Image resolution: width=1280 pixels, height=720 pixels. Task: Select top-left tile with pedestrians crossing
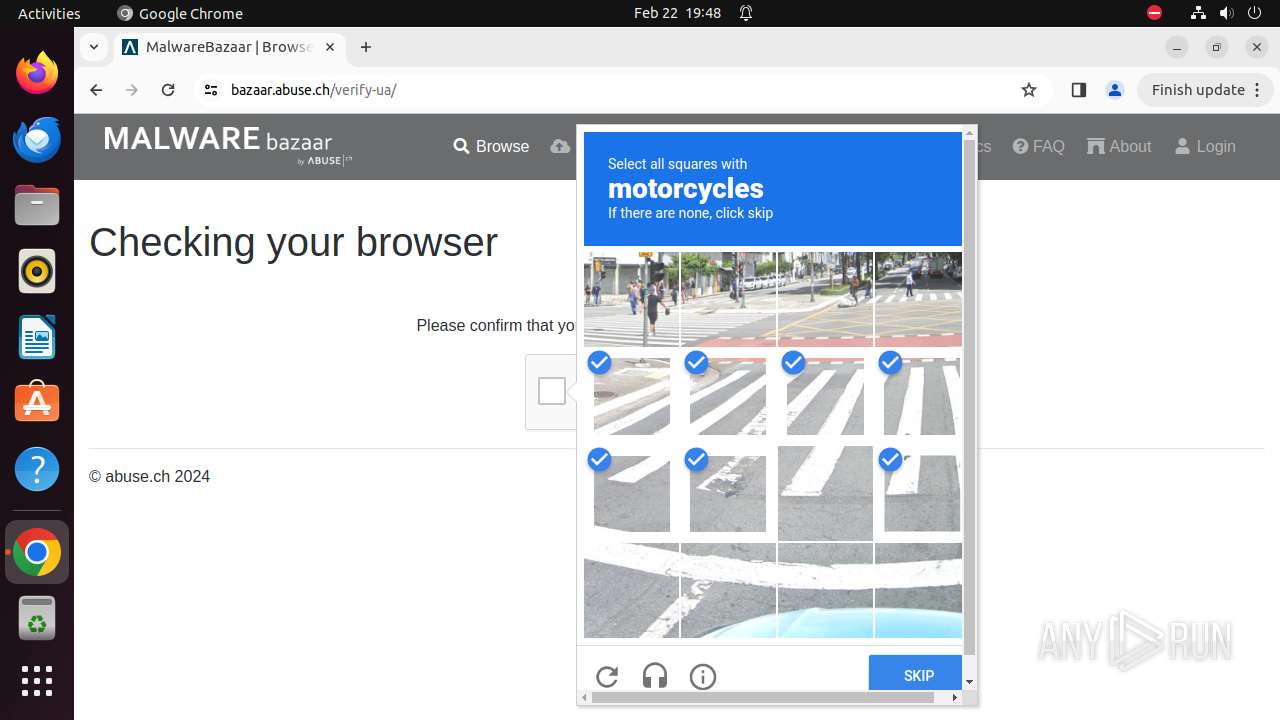(x=632, y=299)
